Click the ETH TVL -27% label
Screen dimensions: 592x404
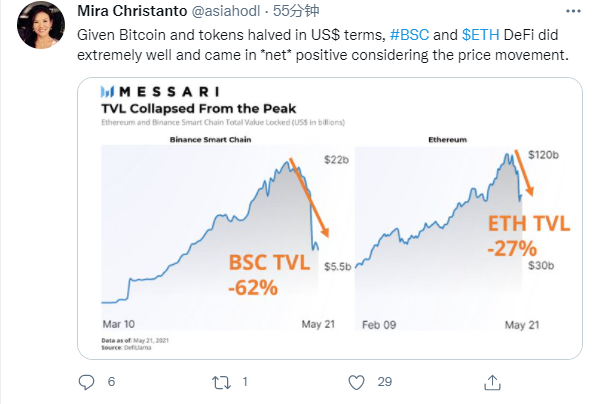coord(529,236)
